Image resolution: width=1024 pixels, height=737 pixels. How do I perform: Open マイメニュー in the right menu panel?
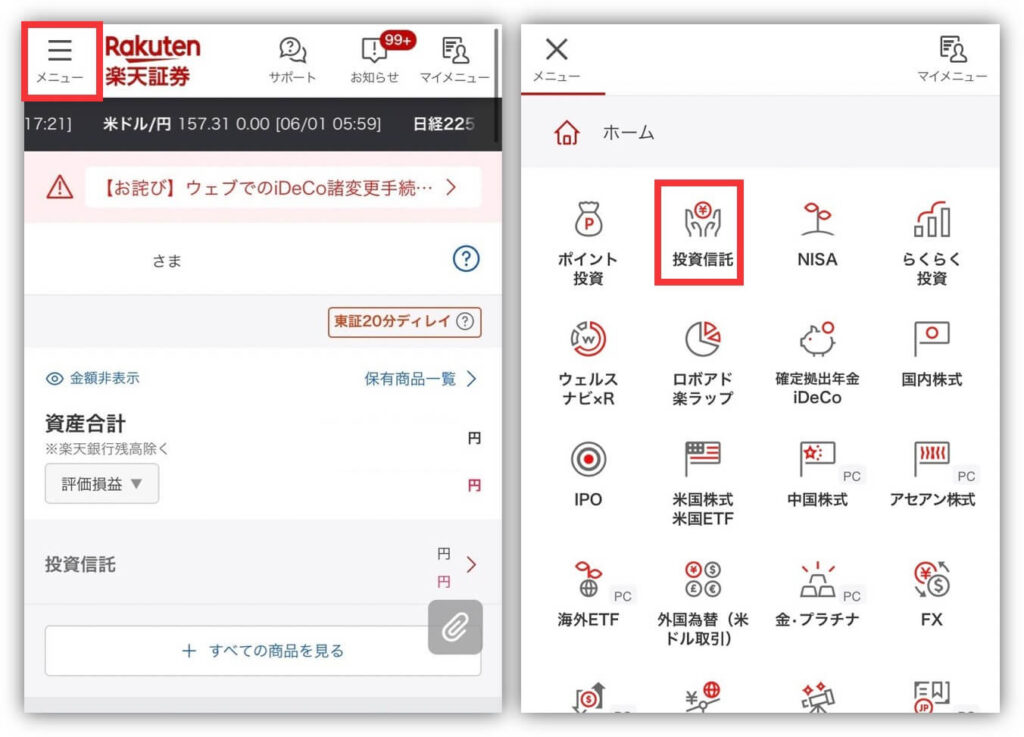pyautogui.click(x=952, y=59)
